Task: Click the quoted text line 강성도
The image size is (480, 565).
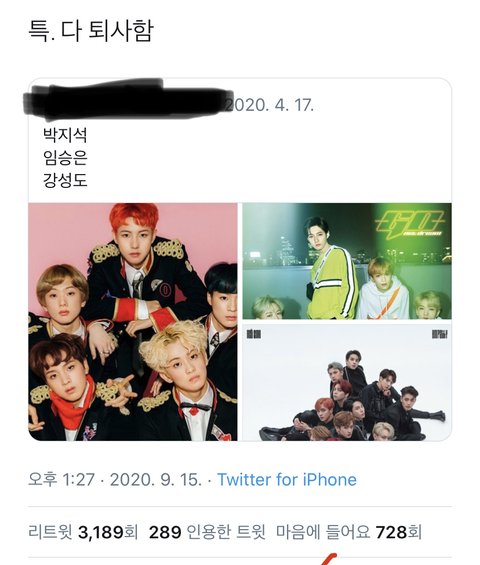Action: 65,180
